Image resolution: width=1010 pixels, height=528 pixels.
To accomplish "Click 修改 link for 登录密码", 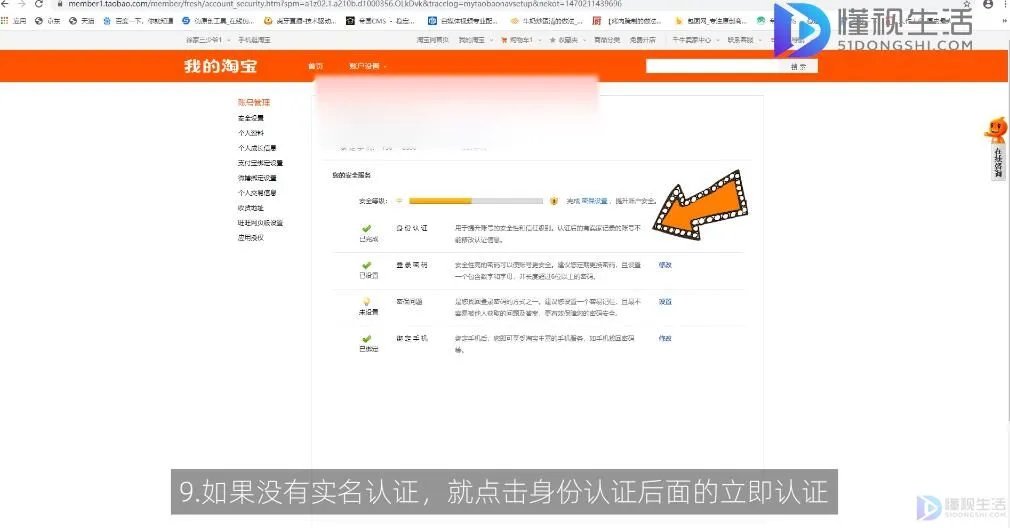I will point(665,265).
